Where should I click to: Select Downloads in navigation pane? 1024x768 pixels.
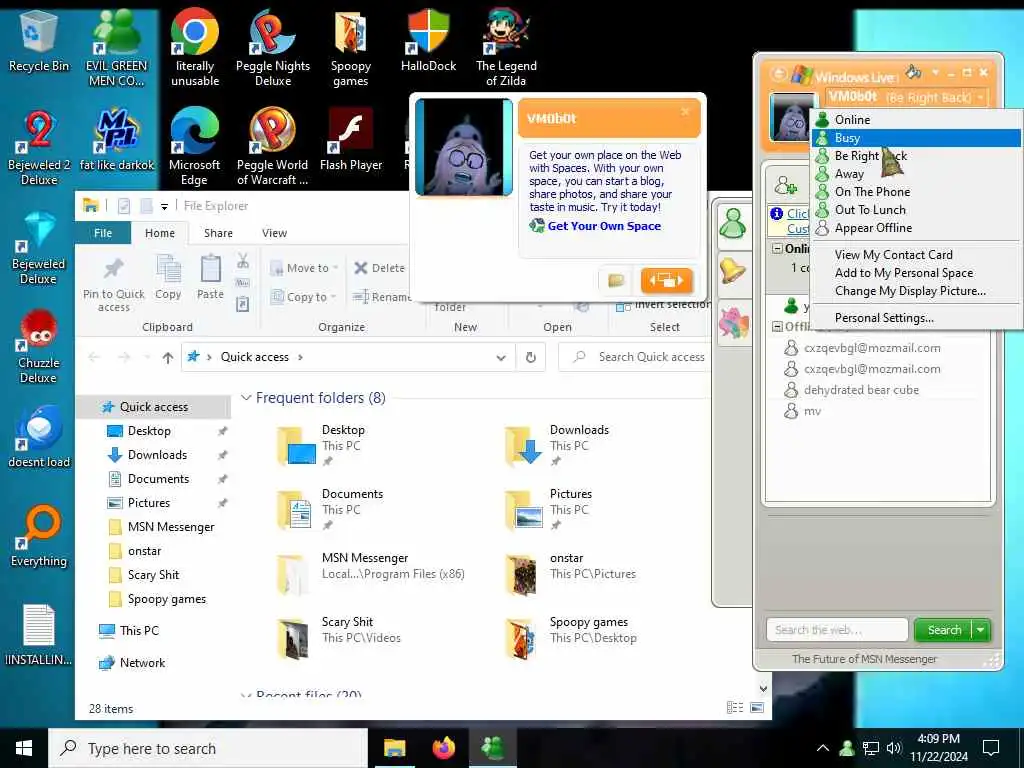point(157,455)
